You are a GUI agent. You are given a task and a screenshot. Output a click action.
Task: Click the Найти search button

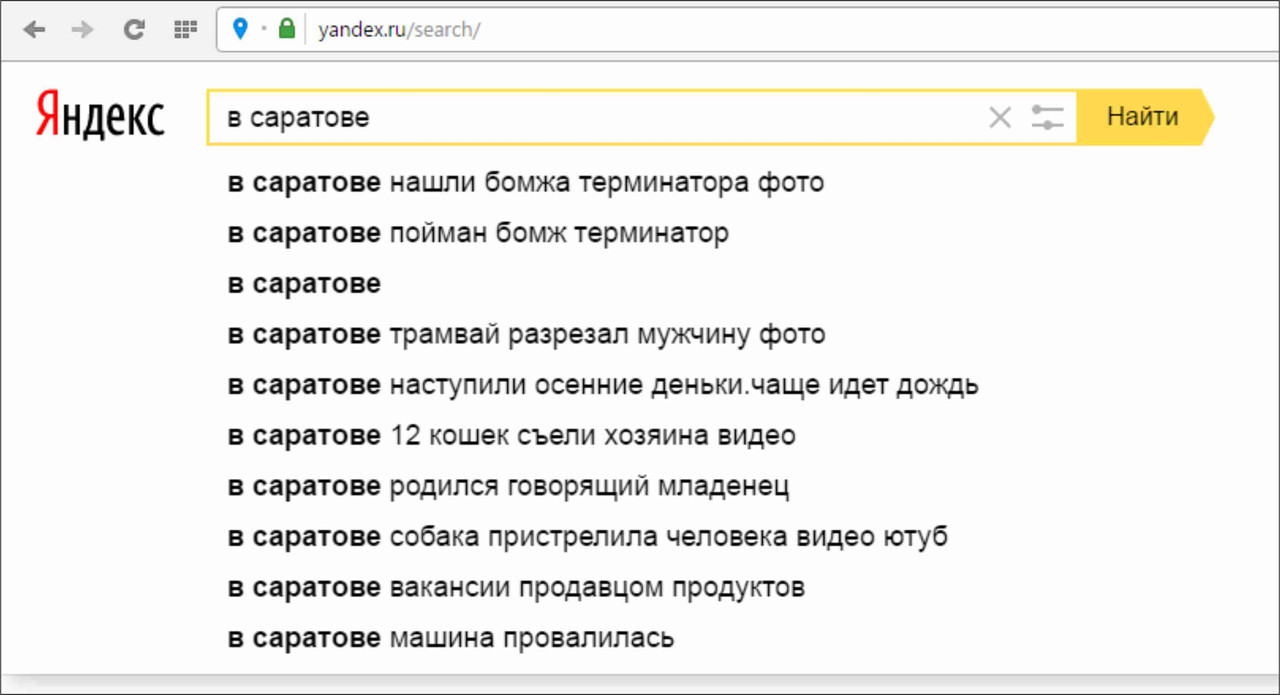click(1143, 117)
